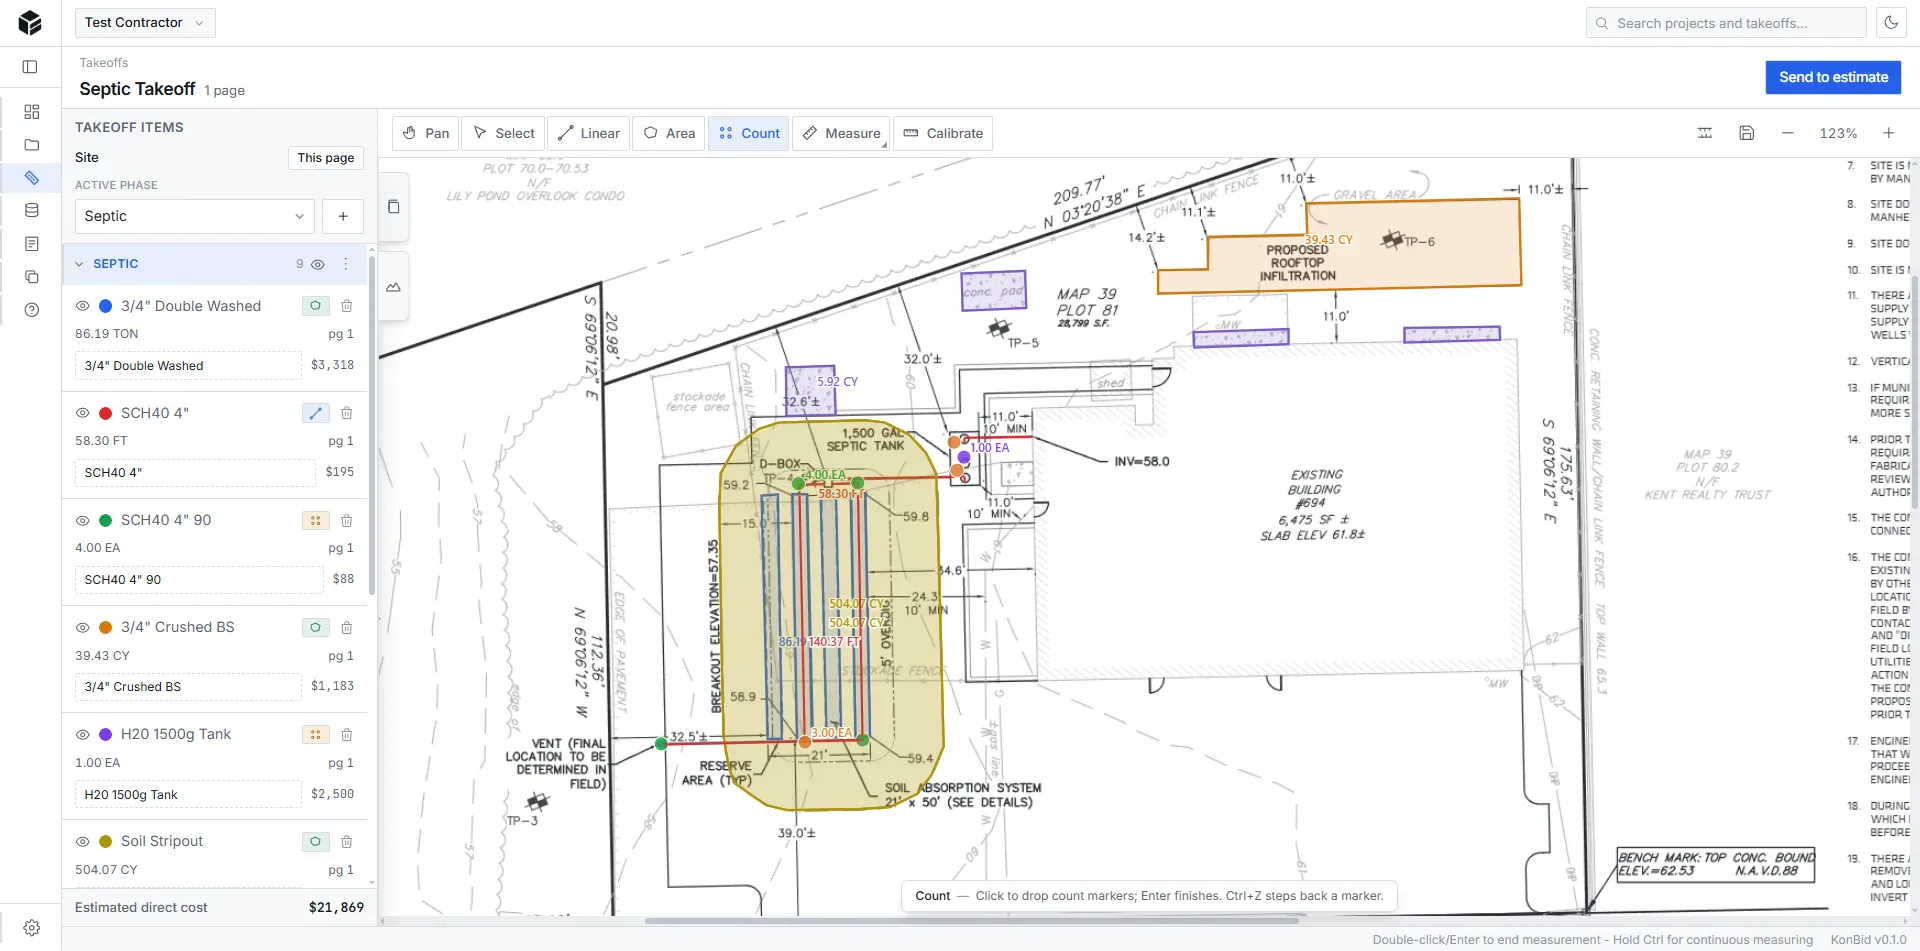This screenshot has height=951, width=1920.
Task: Zoom in with the plus button
Action: click(x=1889, y=133)
